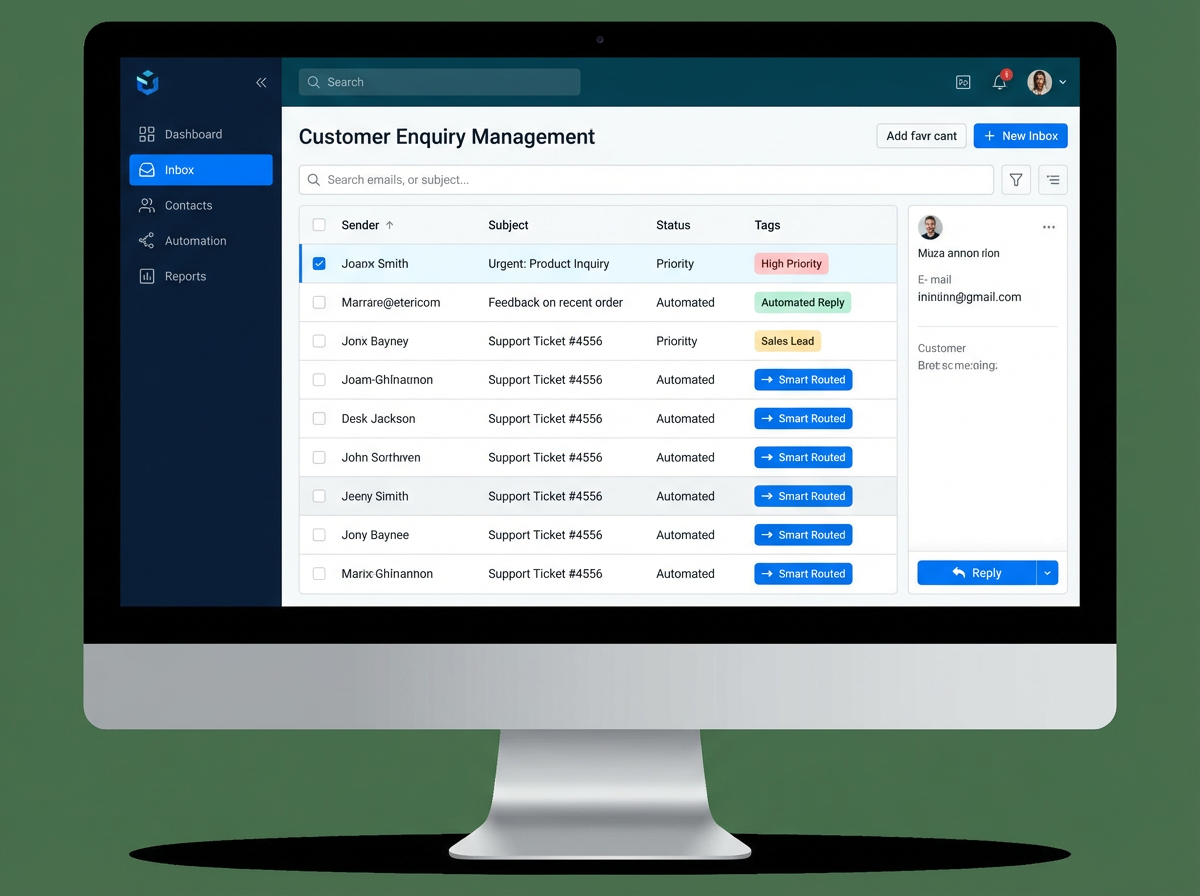
Task: Click the New Inbox button
Action: [x=1020, y=136]
